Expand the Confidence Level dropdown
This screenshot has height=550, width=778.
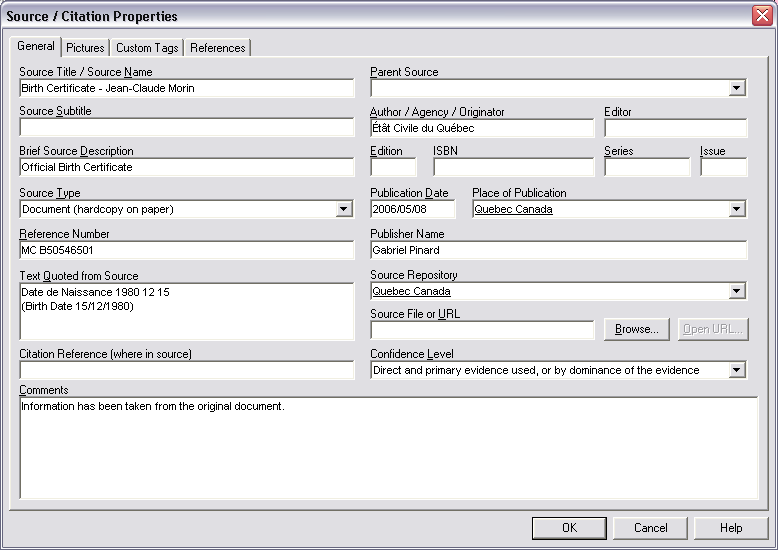737,370
